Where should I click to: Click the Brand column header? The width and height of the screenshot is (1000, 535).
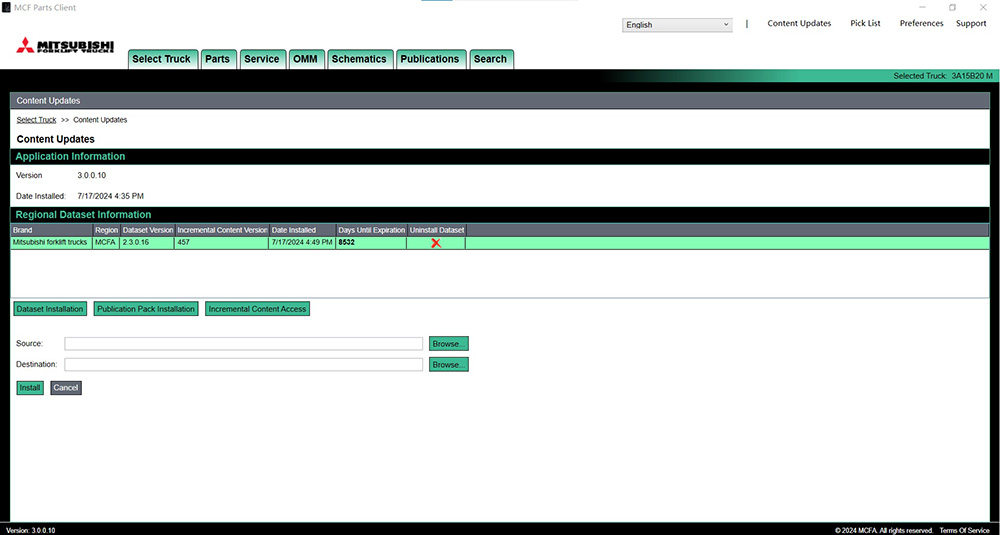click(x=52, y=230)
